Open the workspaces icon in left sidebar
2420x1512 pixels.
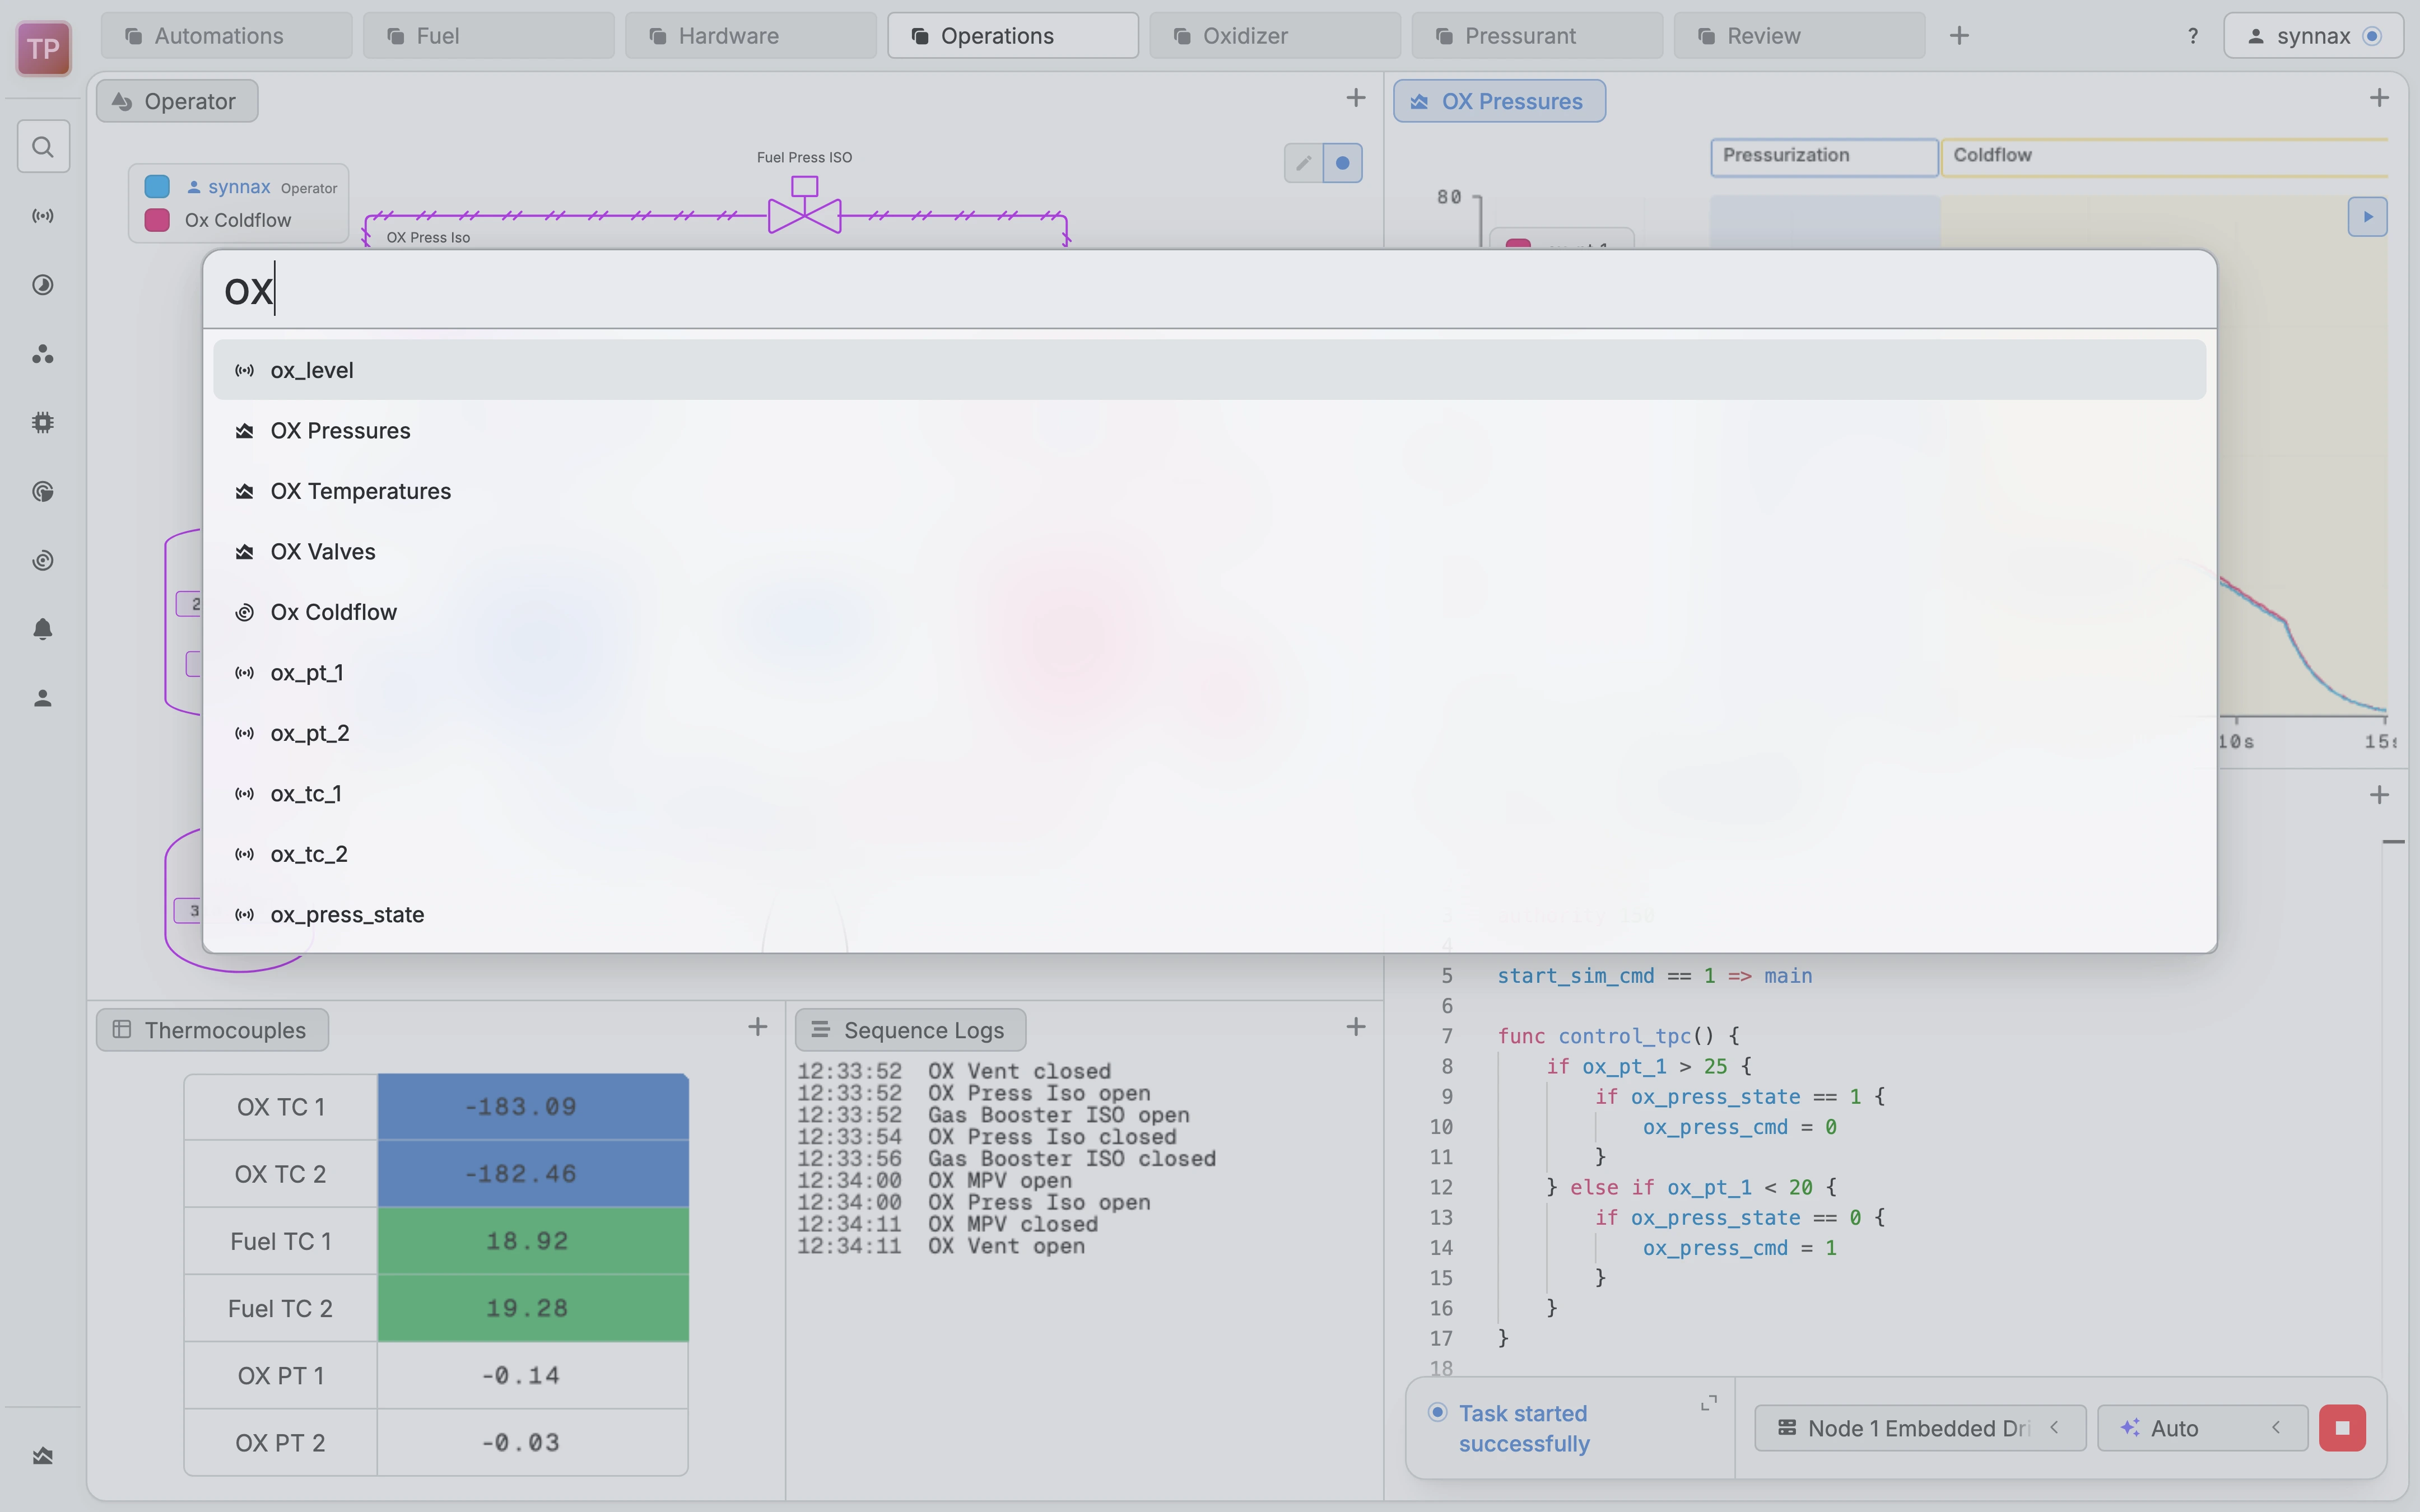tap(43, 354)
